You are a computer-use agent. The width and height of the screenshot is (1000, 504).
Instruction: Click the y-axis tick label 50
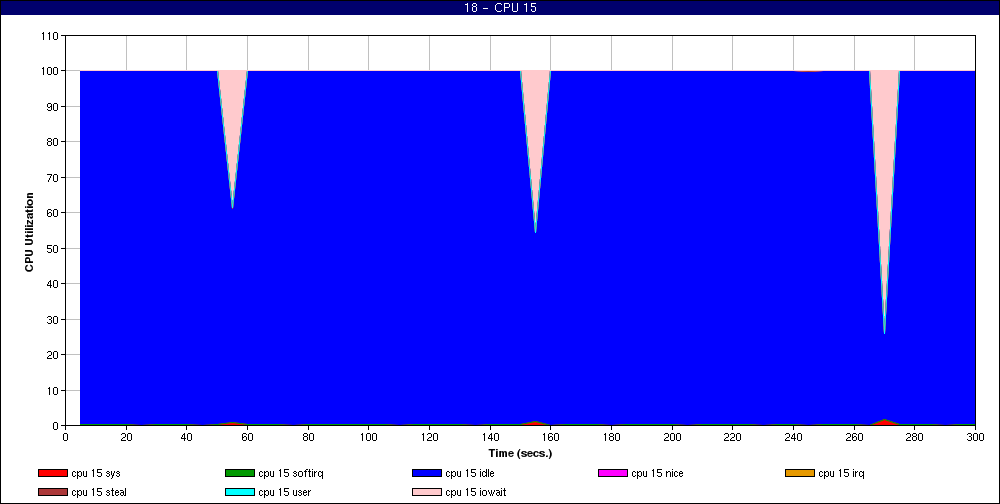(x=54, y=248)
